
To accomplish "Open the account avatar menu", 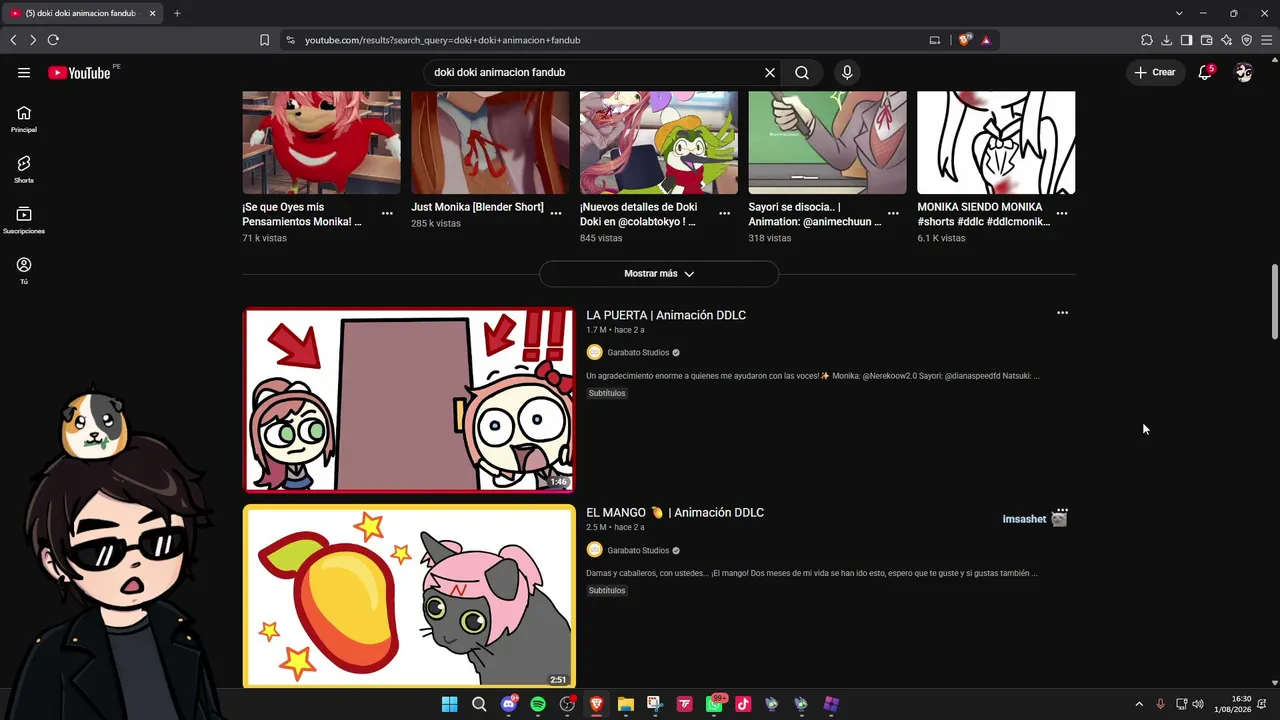I will (x=1244, y=72).
